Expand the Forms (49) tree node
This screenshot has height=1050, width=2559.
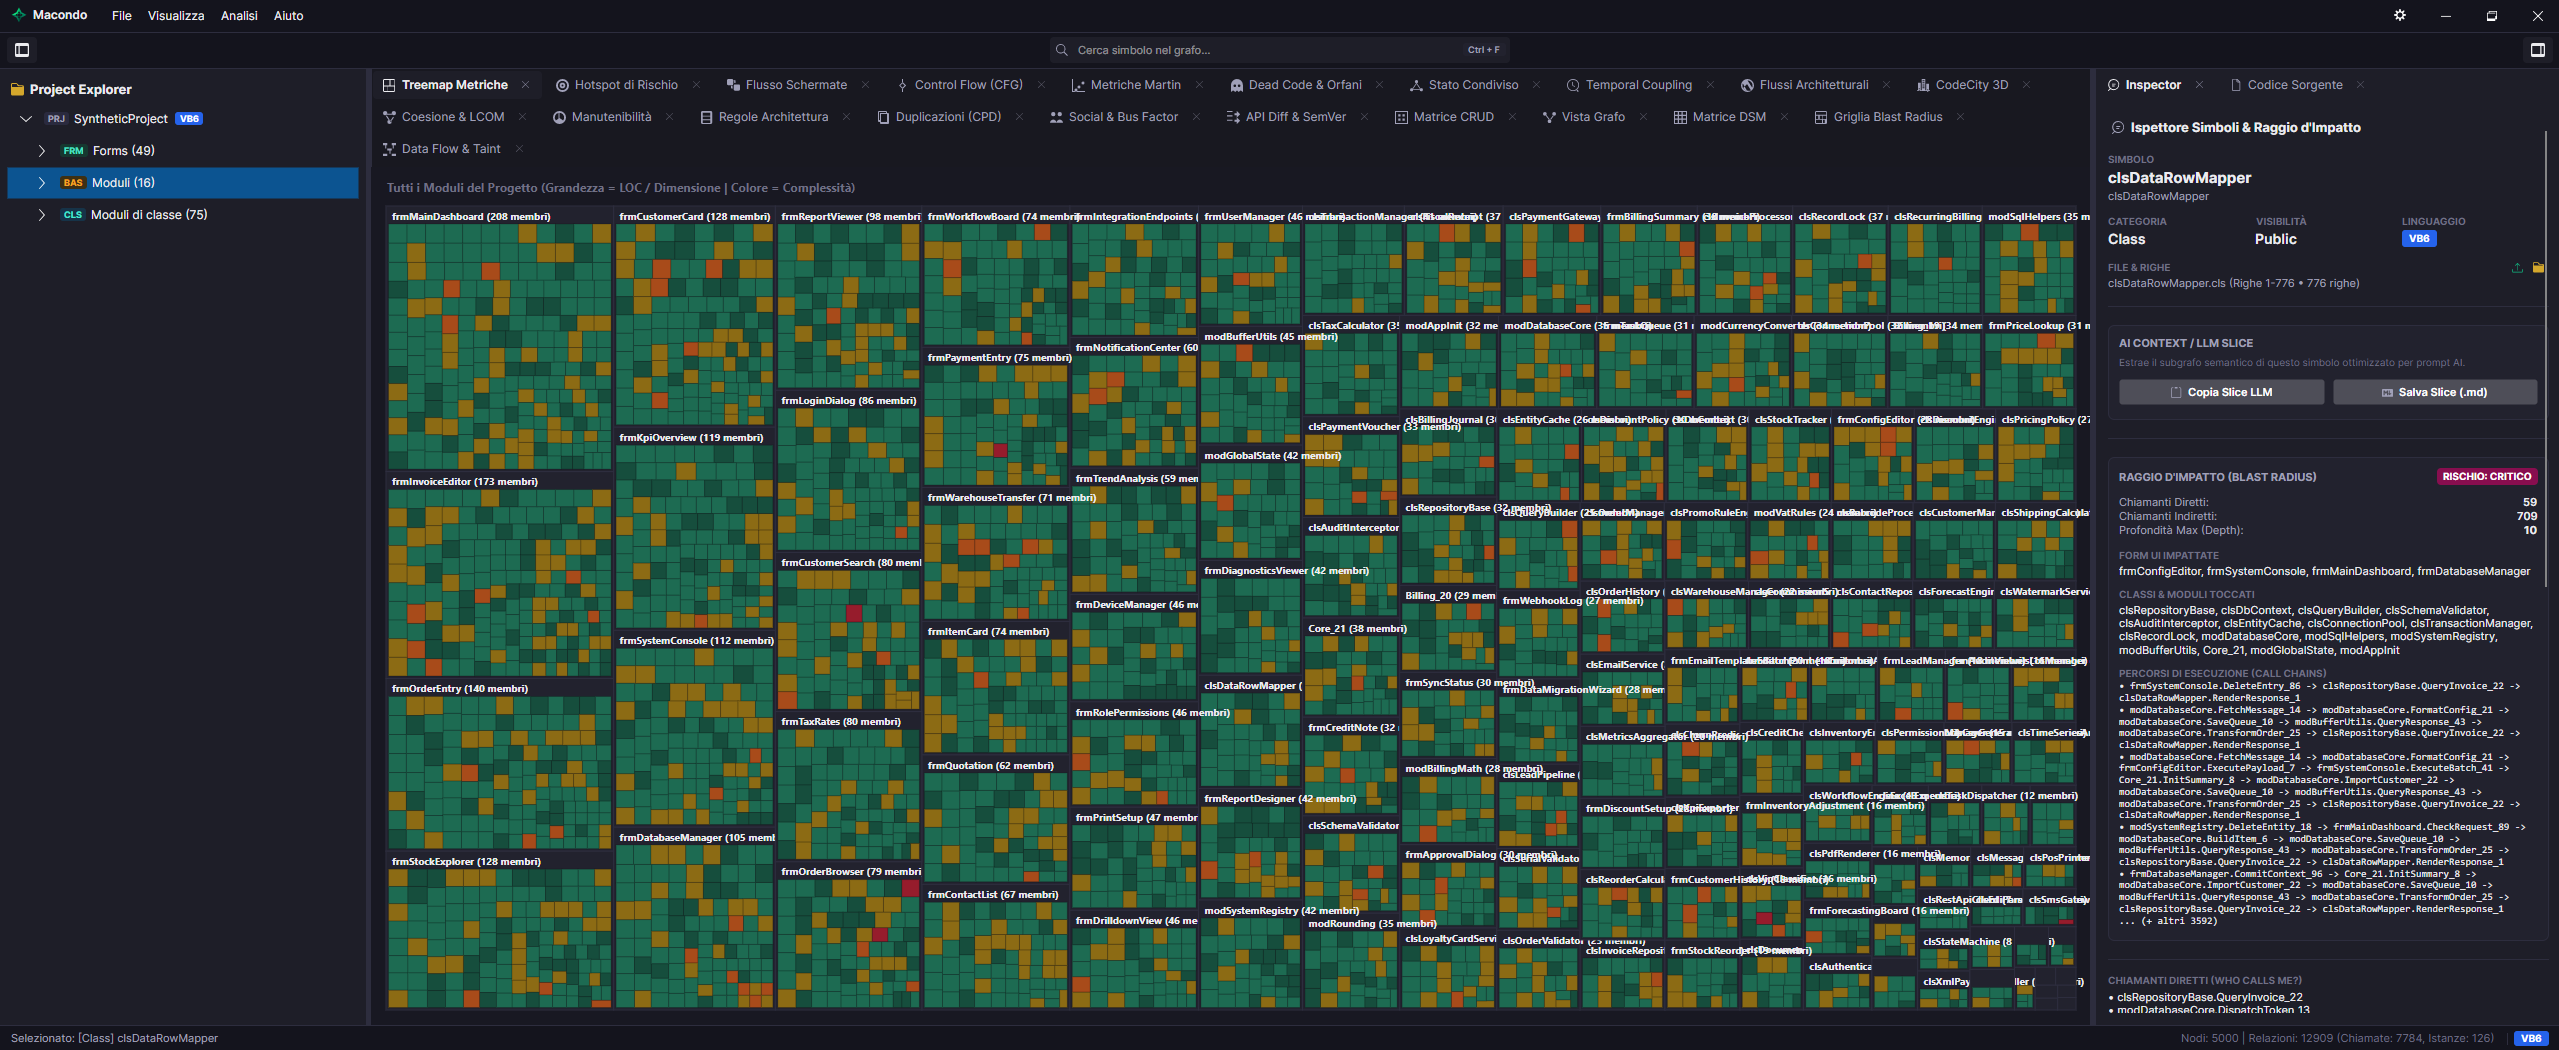pos(41,151)
